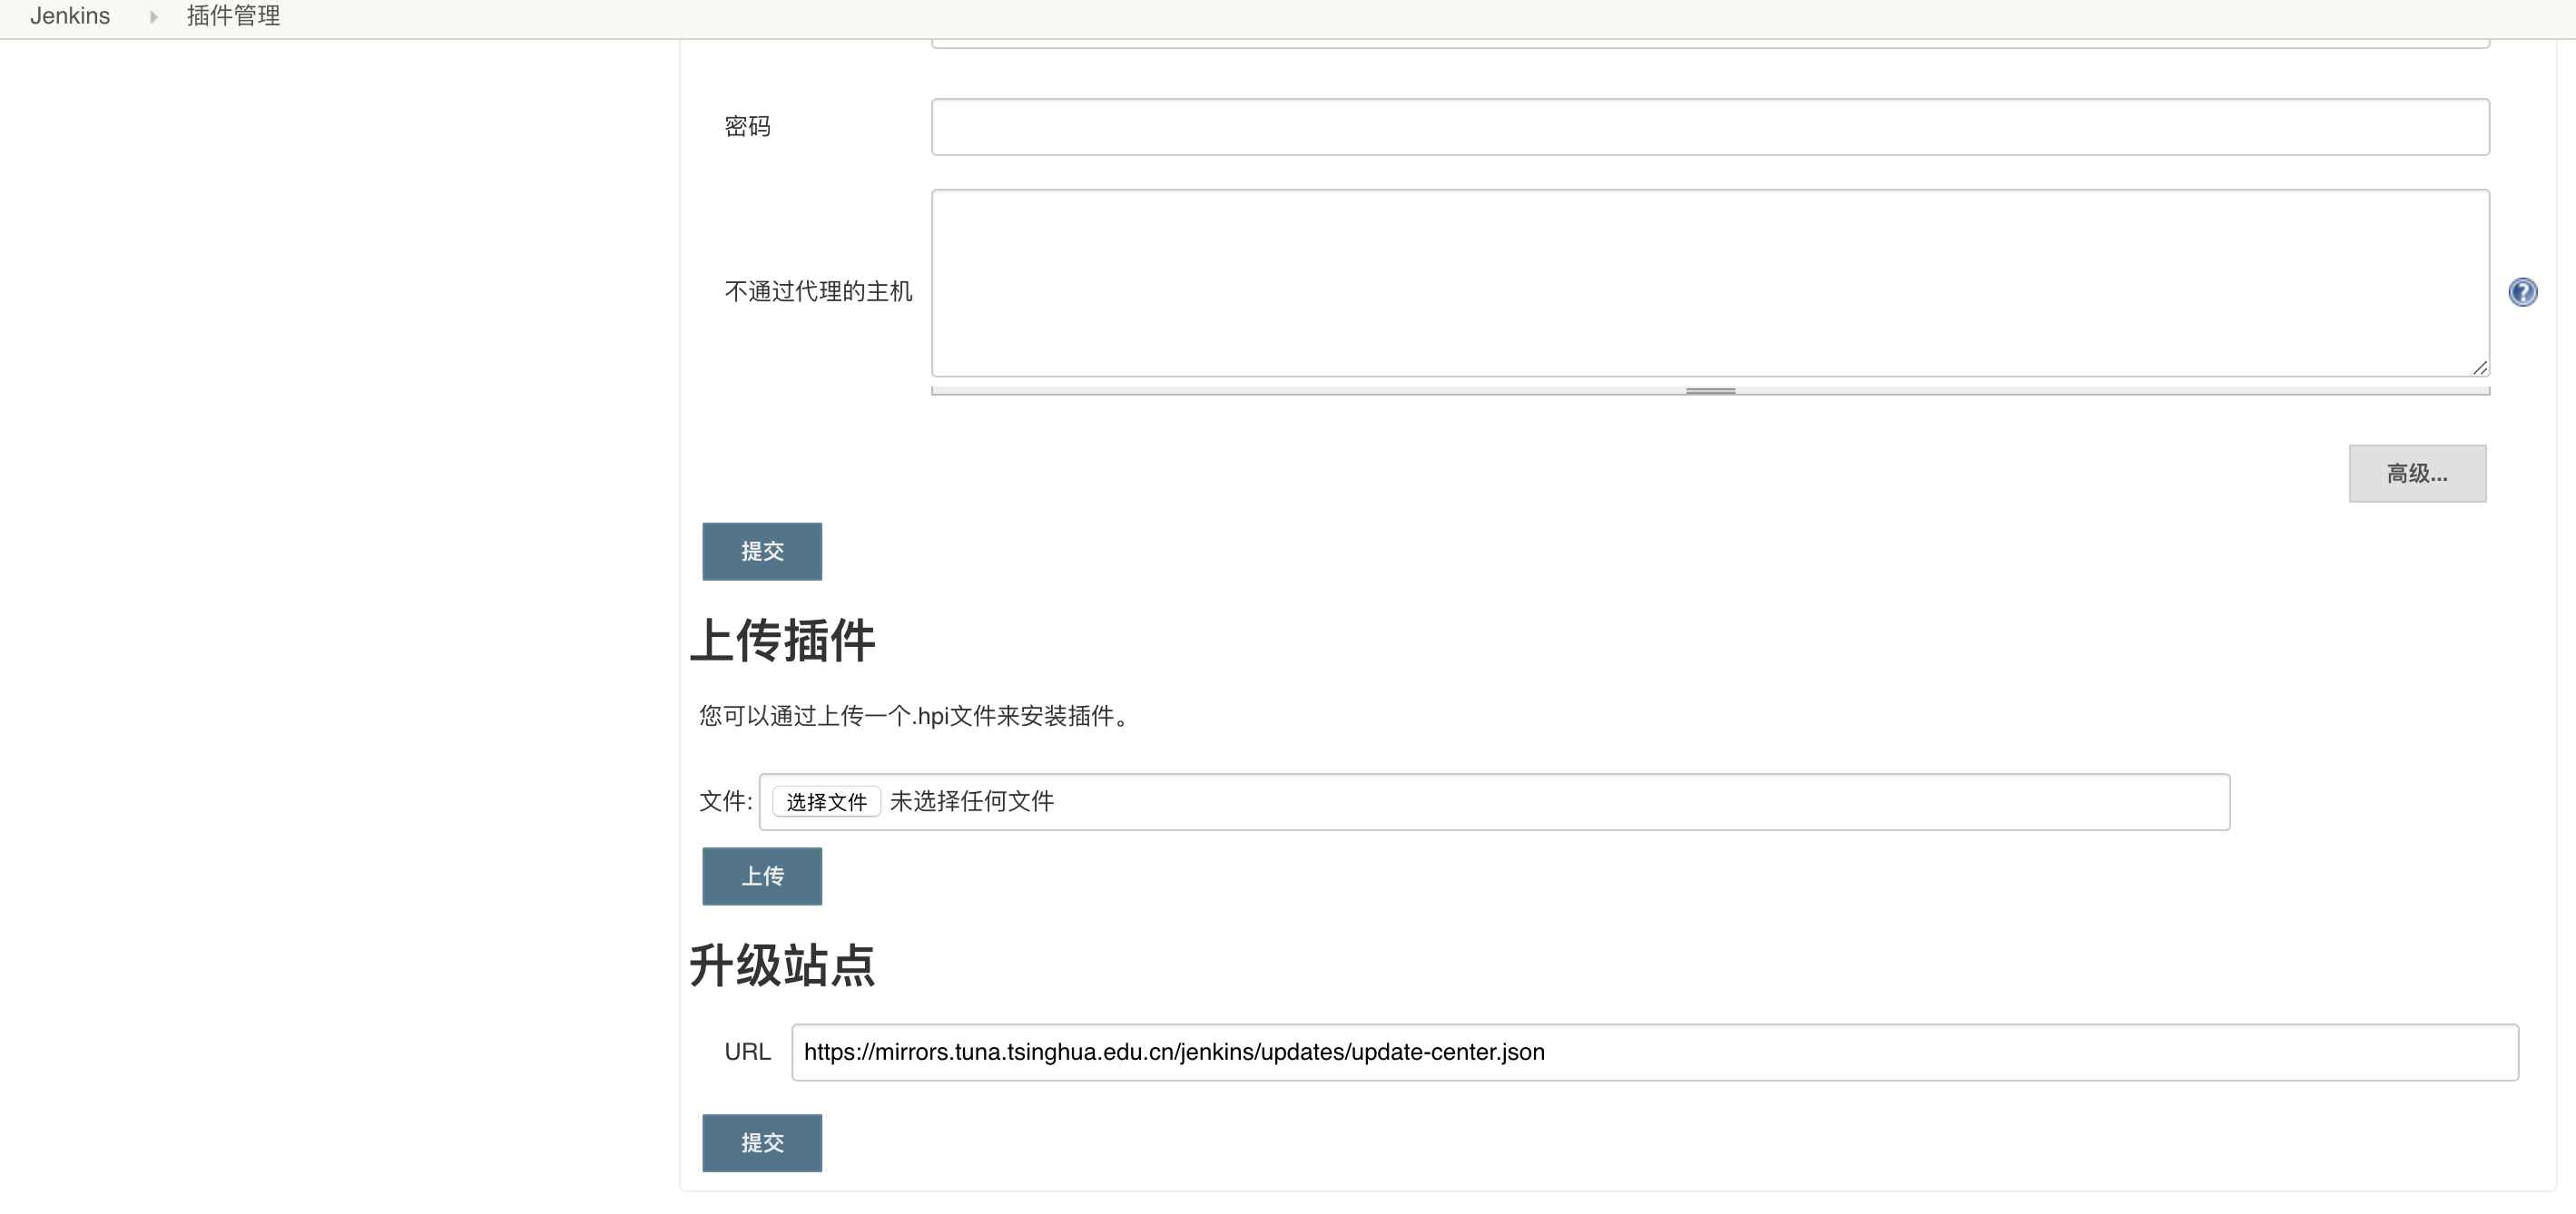Click the 升级站点 heading text
This screenshot has height=1214, width=2576.
pyautogui.click(x=783, y=965)
